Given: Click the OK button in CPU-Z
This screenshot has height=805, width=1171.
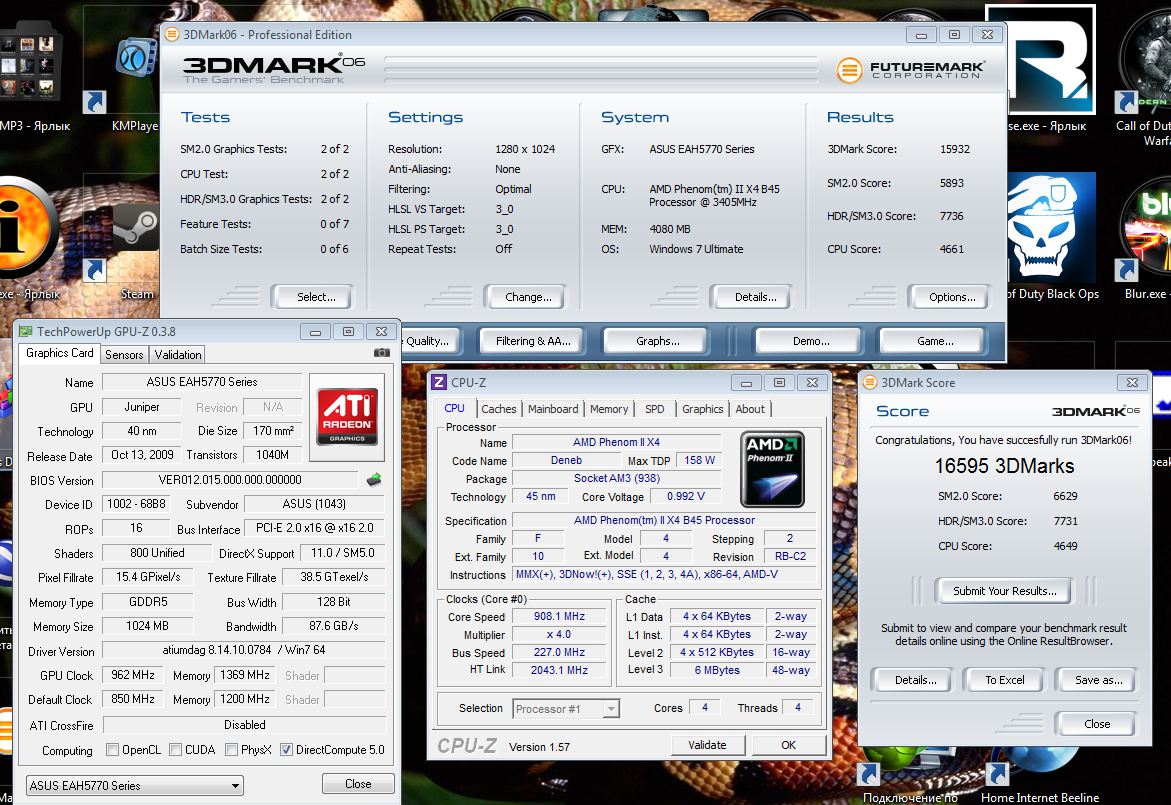Looking at the screenshot, I should (x=788, y=745).
